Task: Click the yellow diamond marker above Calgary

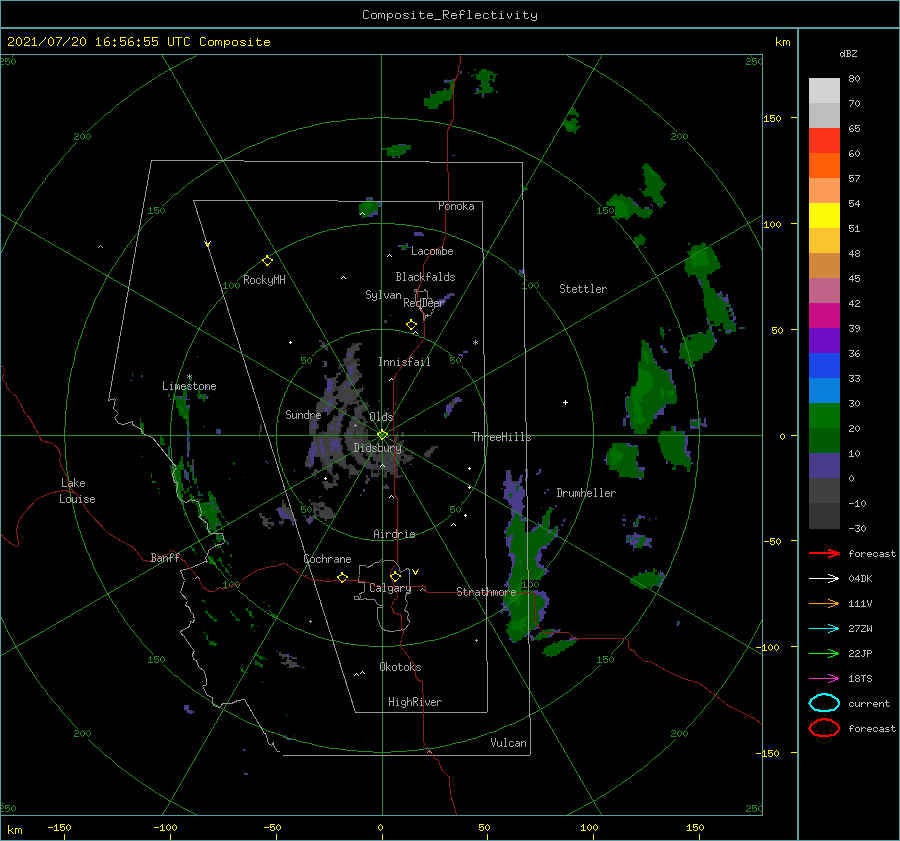Action: (395, 576)
